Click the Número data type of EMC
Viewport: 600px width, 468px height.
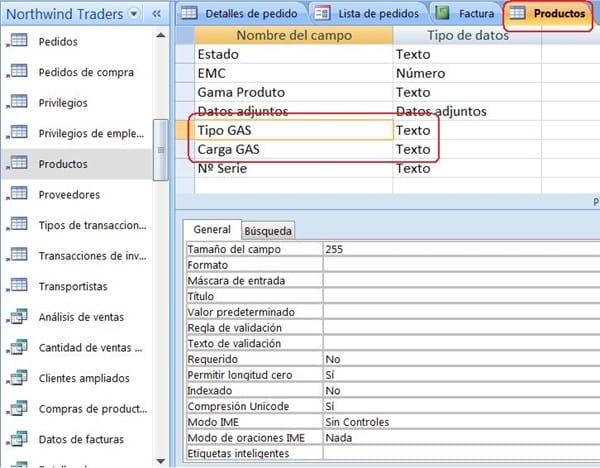467,73
